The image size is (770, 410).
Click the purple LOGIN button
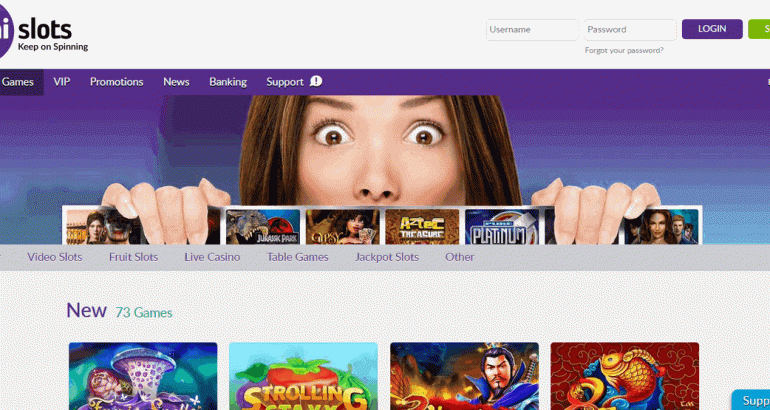click(x=712, y=29)
